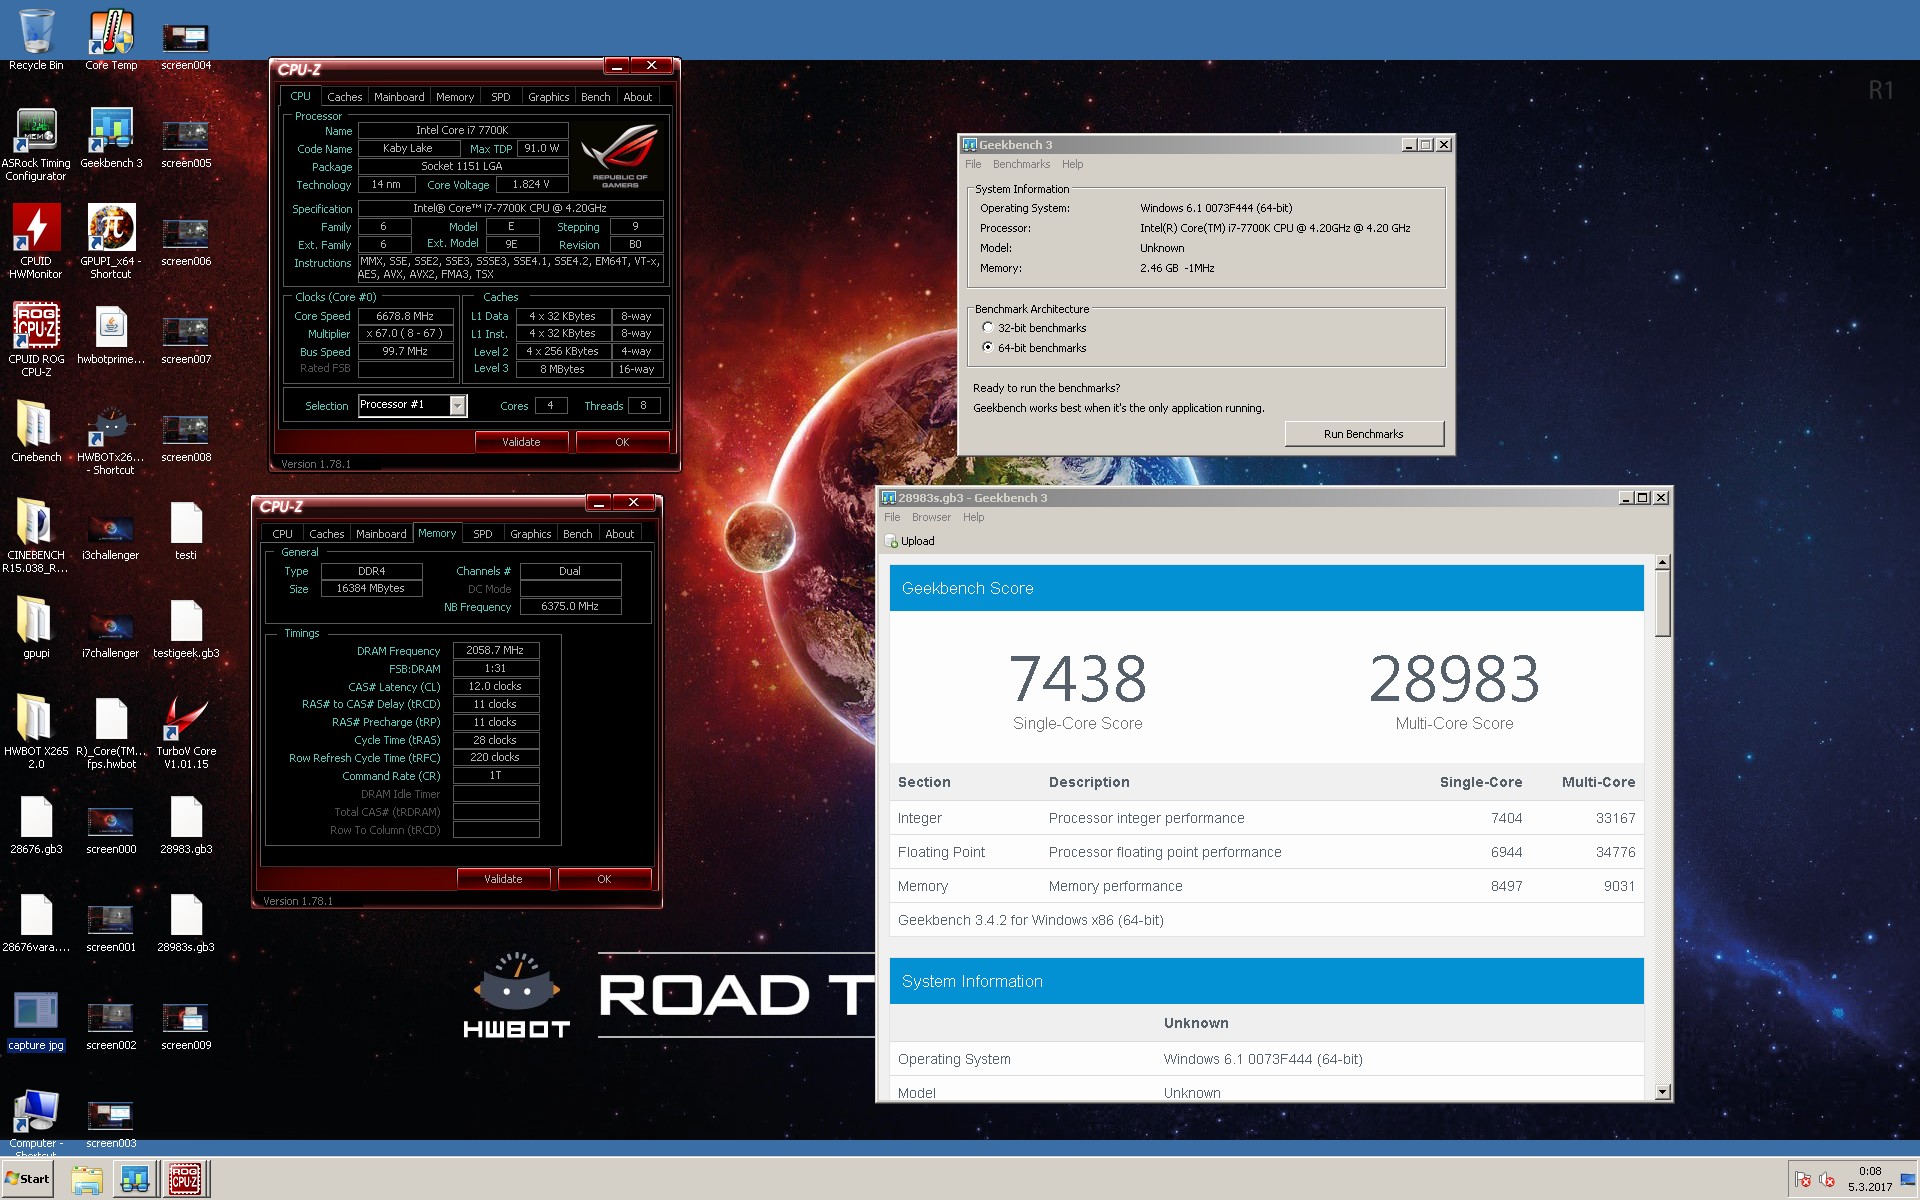
Task: Launch the Geekbench 3 desktop shortcut
Action: (x=111, y=138)
